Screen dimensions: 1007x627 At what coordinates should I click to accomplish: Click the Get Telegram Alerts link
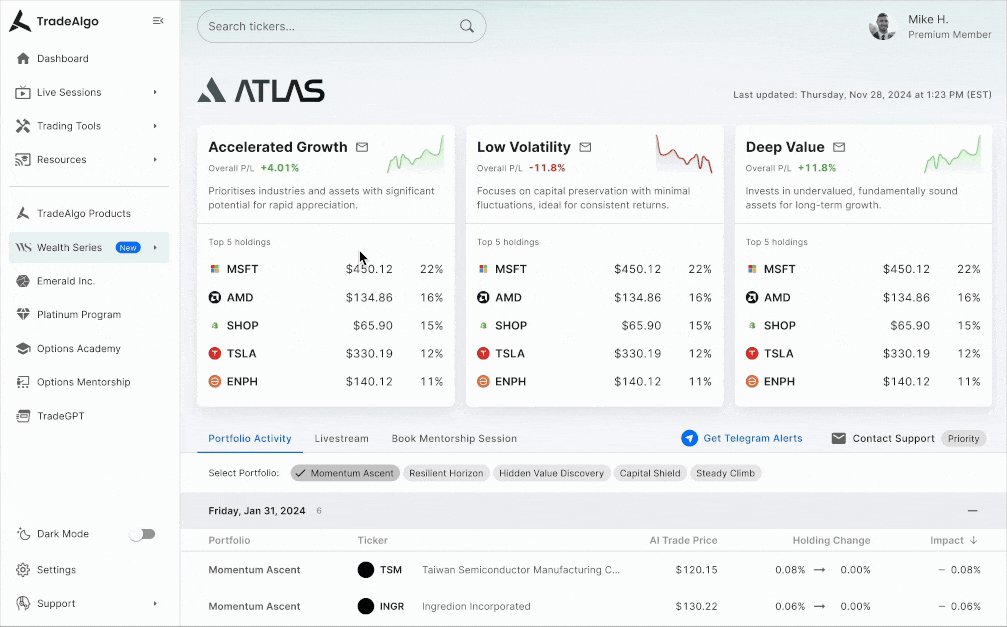coord(753,438)
